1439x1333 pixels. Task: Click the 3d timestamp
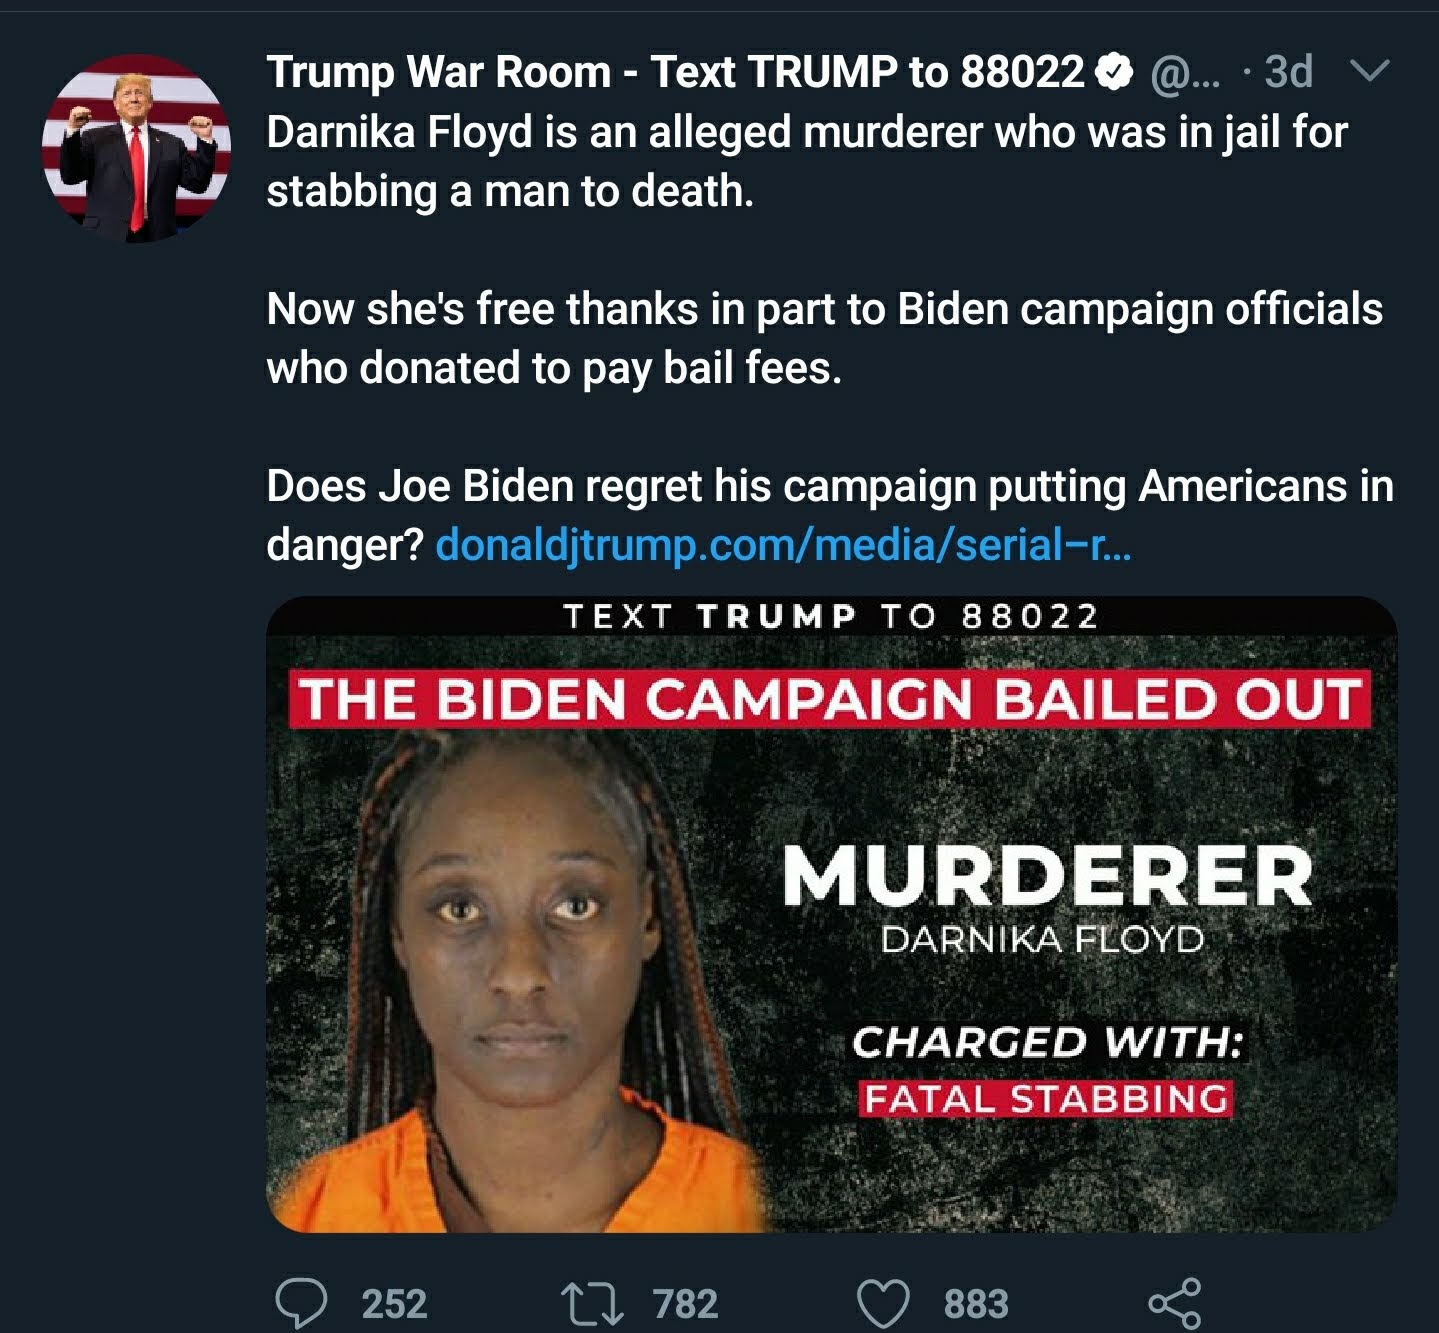[1288, 72]
